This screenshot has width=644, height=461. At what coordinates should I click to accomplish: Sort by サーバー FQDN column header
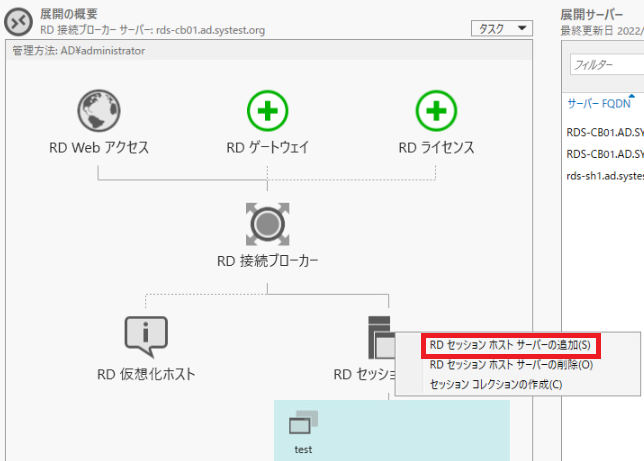pyautogui.click(x=598, y=104)
